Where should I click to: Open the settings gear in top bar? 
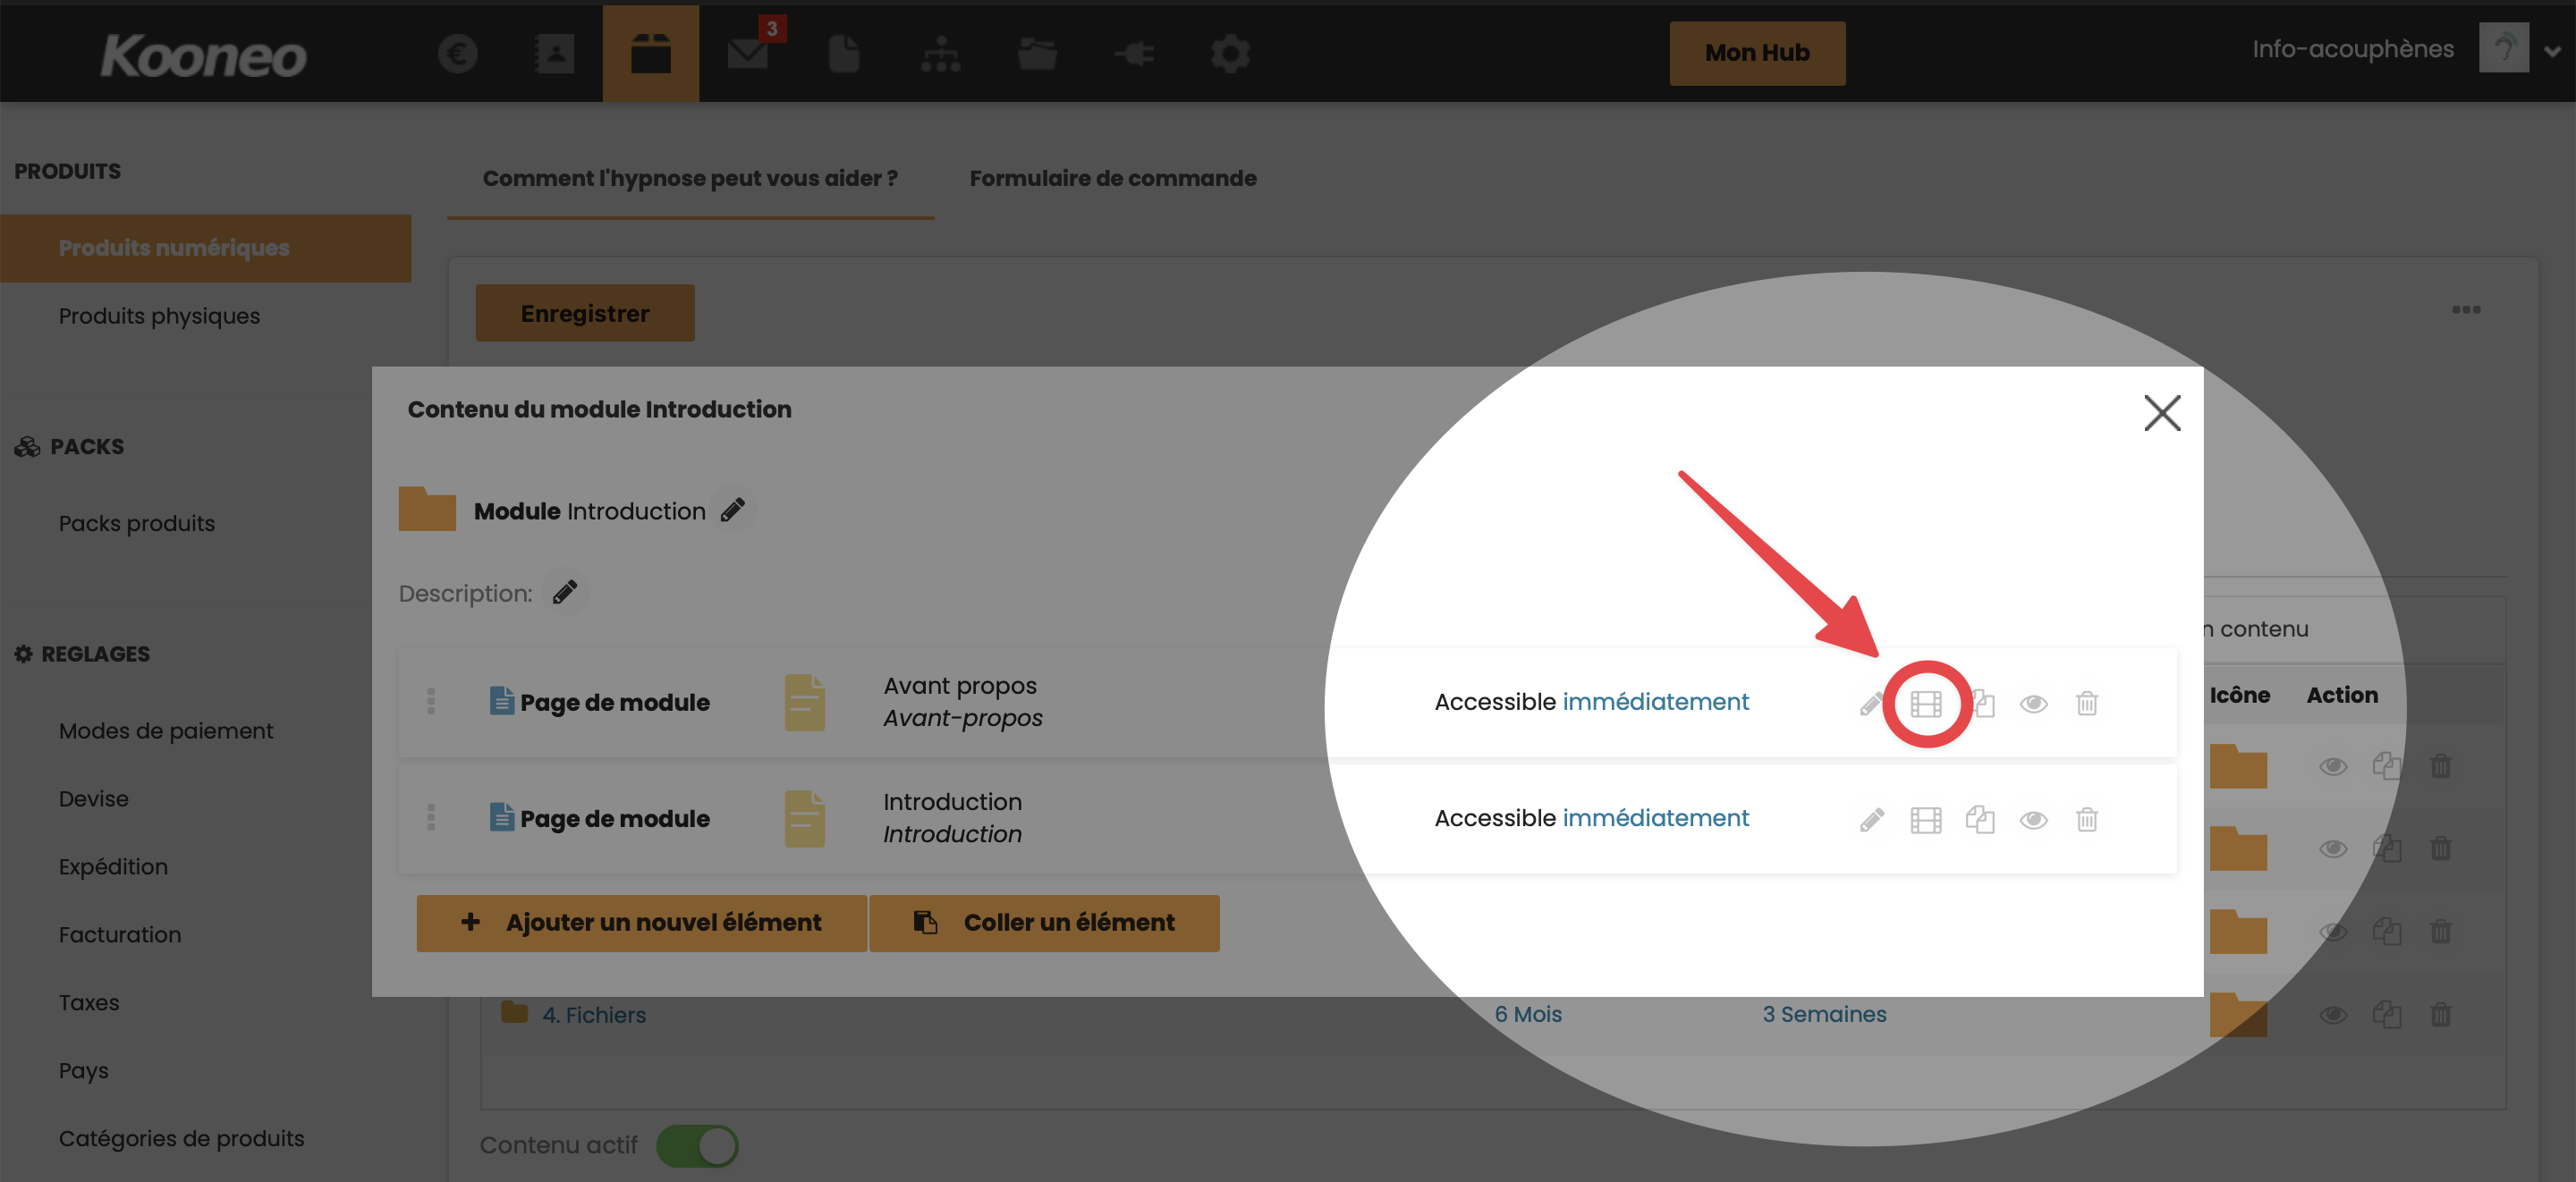1230,53
